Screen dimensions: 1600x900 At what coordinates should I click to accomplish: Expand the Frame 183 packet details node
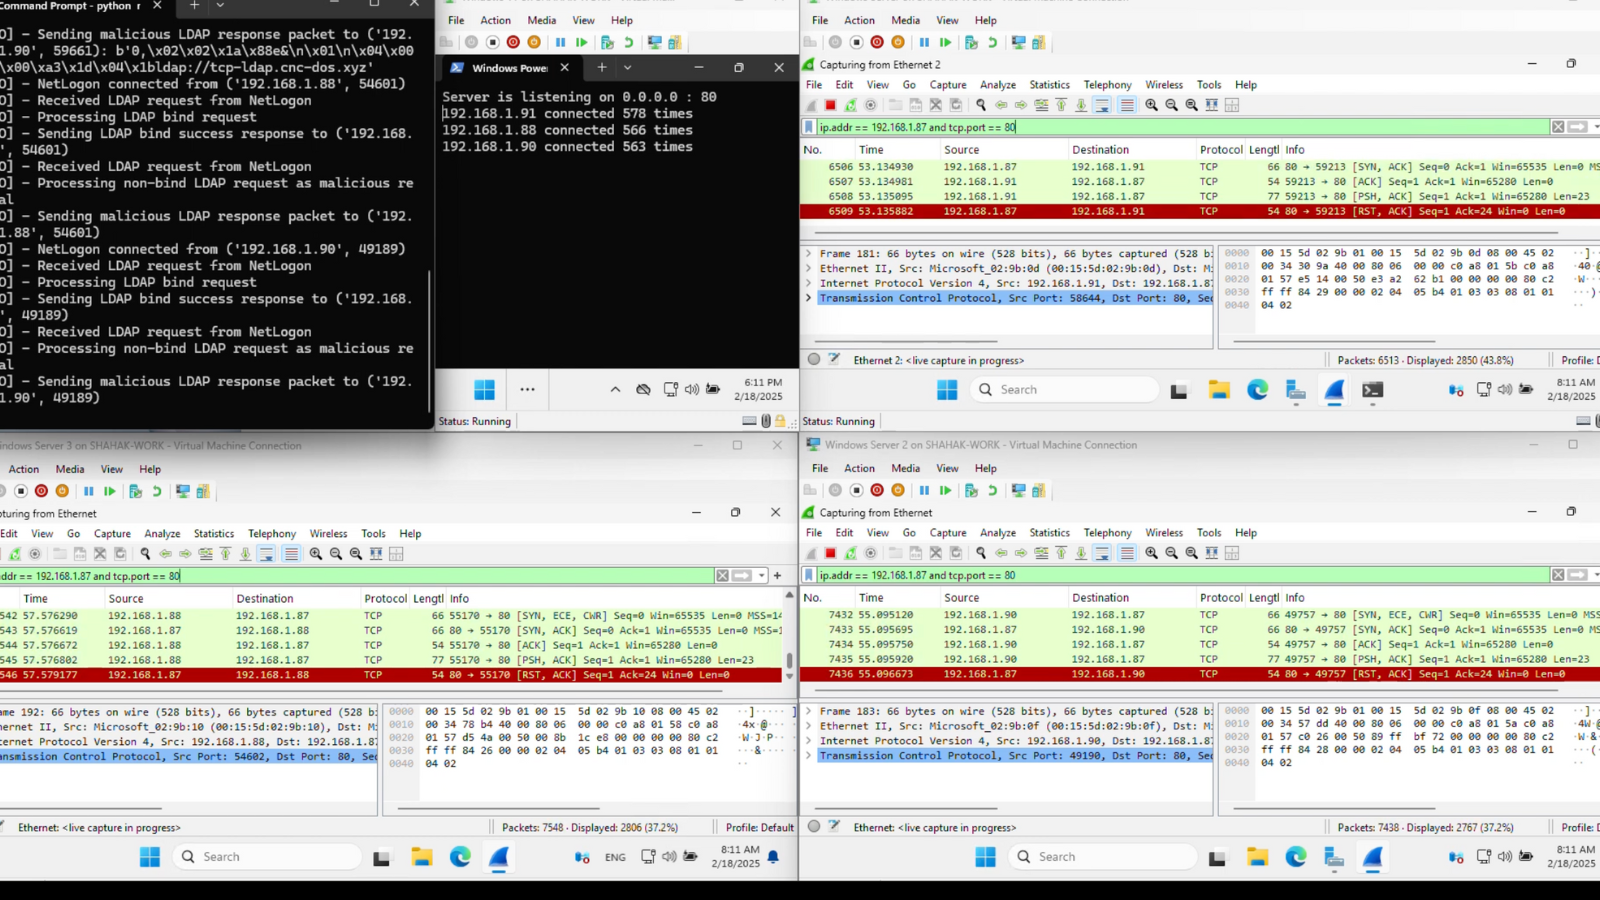pos(808,711)
